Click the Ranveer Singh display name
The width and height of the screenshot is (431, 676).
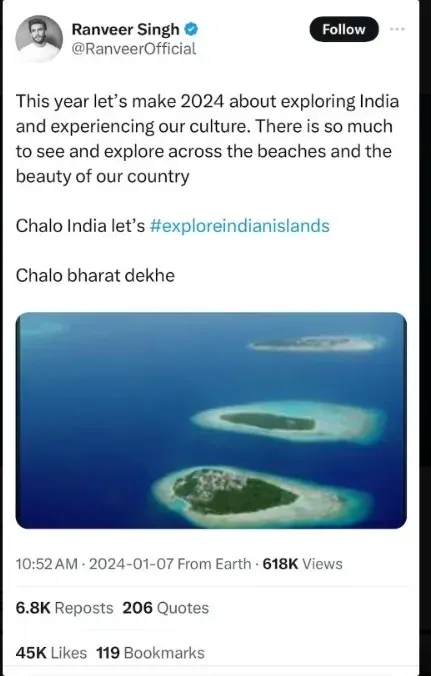click(x=125, y=29)
